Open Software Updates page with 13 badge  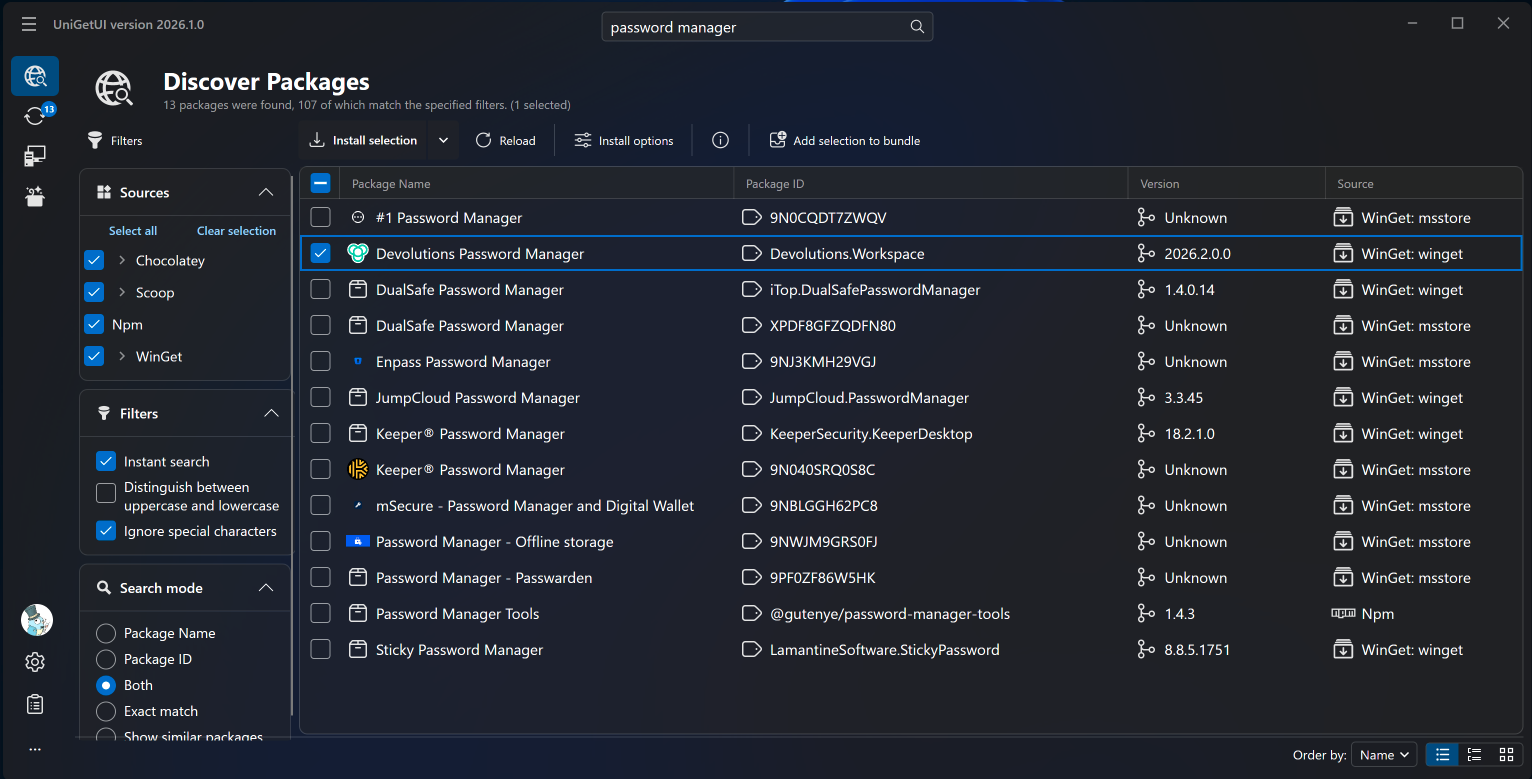click(35, 116)
